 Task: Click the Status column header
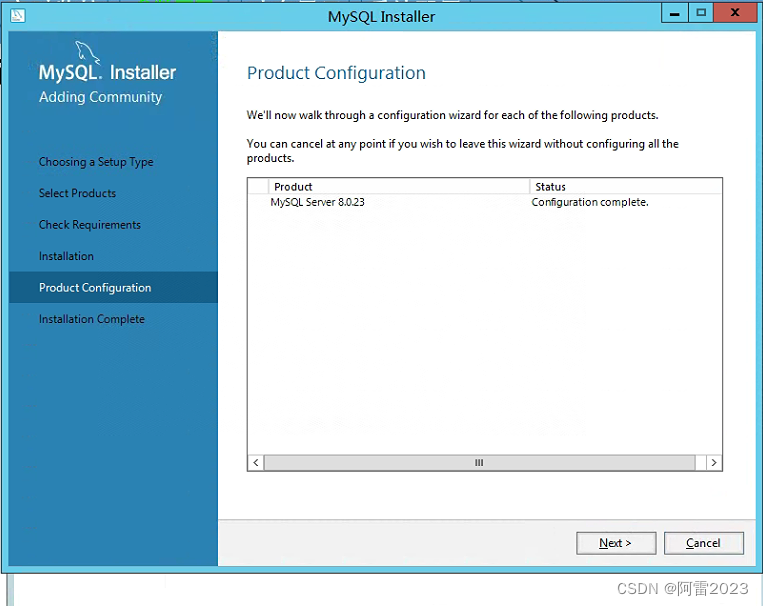pyautogui.click(x=626, y=187)
